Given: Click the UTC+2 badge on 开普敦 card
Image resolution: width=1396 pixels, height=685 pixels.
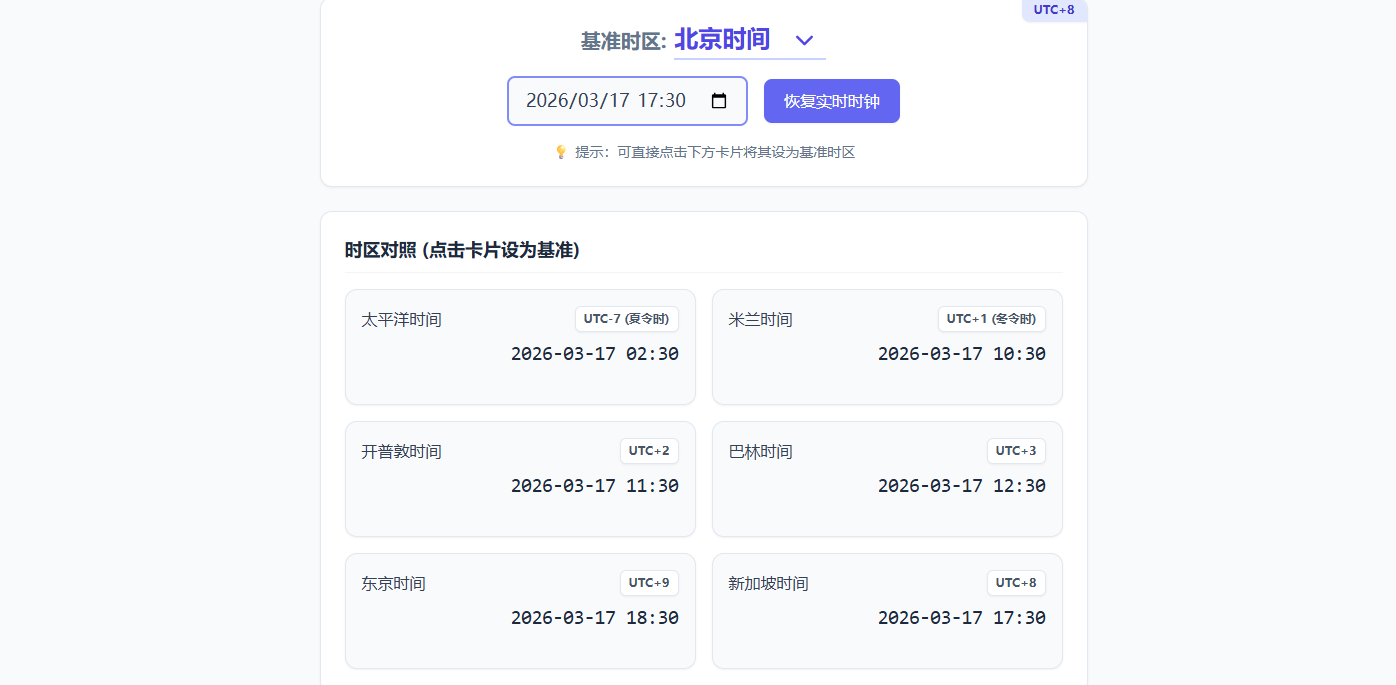Looking at the screenshot, I should click(x=649, y=451).
